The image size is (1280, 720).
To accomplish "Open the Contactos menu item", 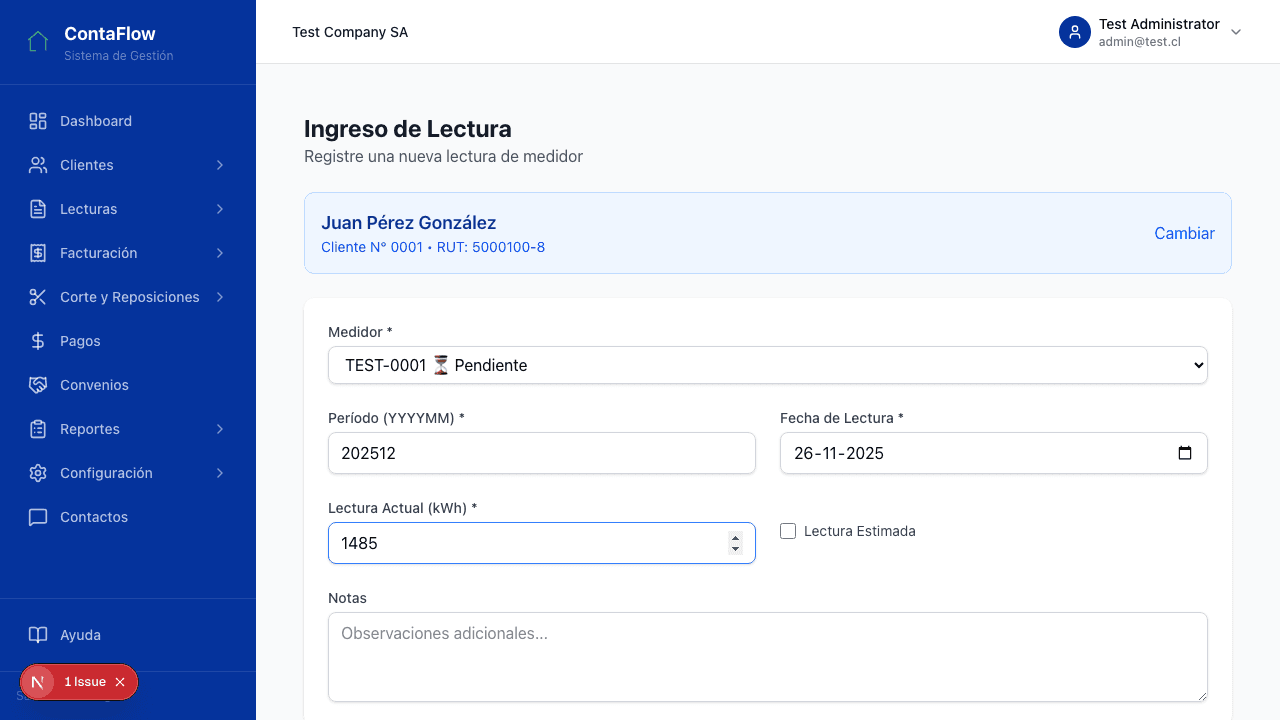I will (x=128, y=517).
